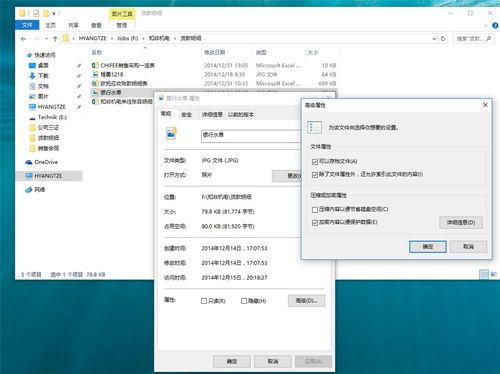
Task: Confirm advanced attributes with 确定
Action: coord(428,247)
